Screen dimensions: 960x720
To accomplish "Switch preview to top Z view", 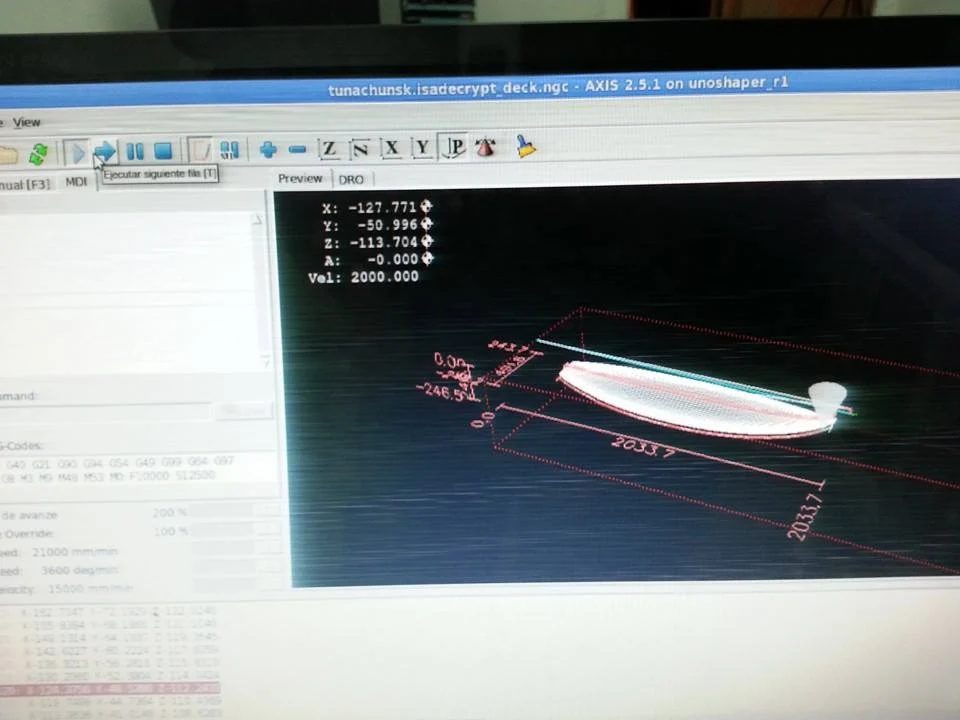I will 329,149.
